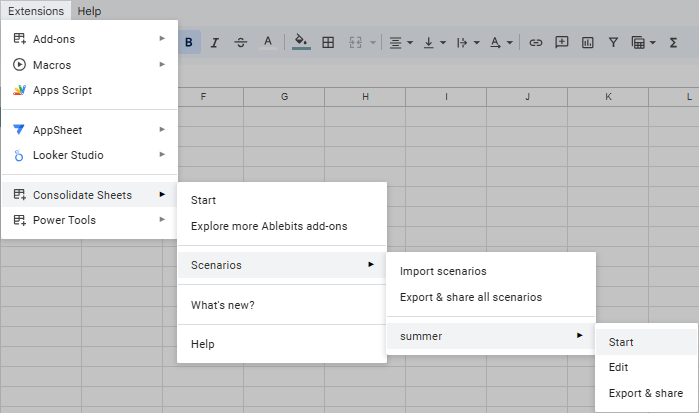Screen dimensions: 699x413
Task: Open filter views dropdown arrow
Action: tap(653, 43)
